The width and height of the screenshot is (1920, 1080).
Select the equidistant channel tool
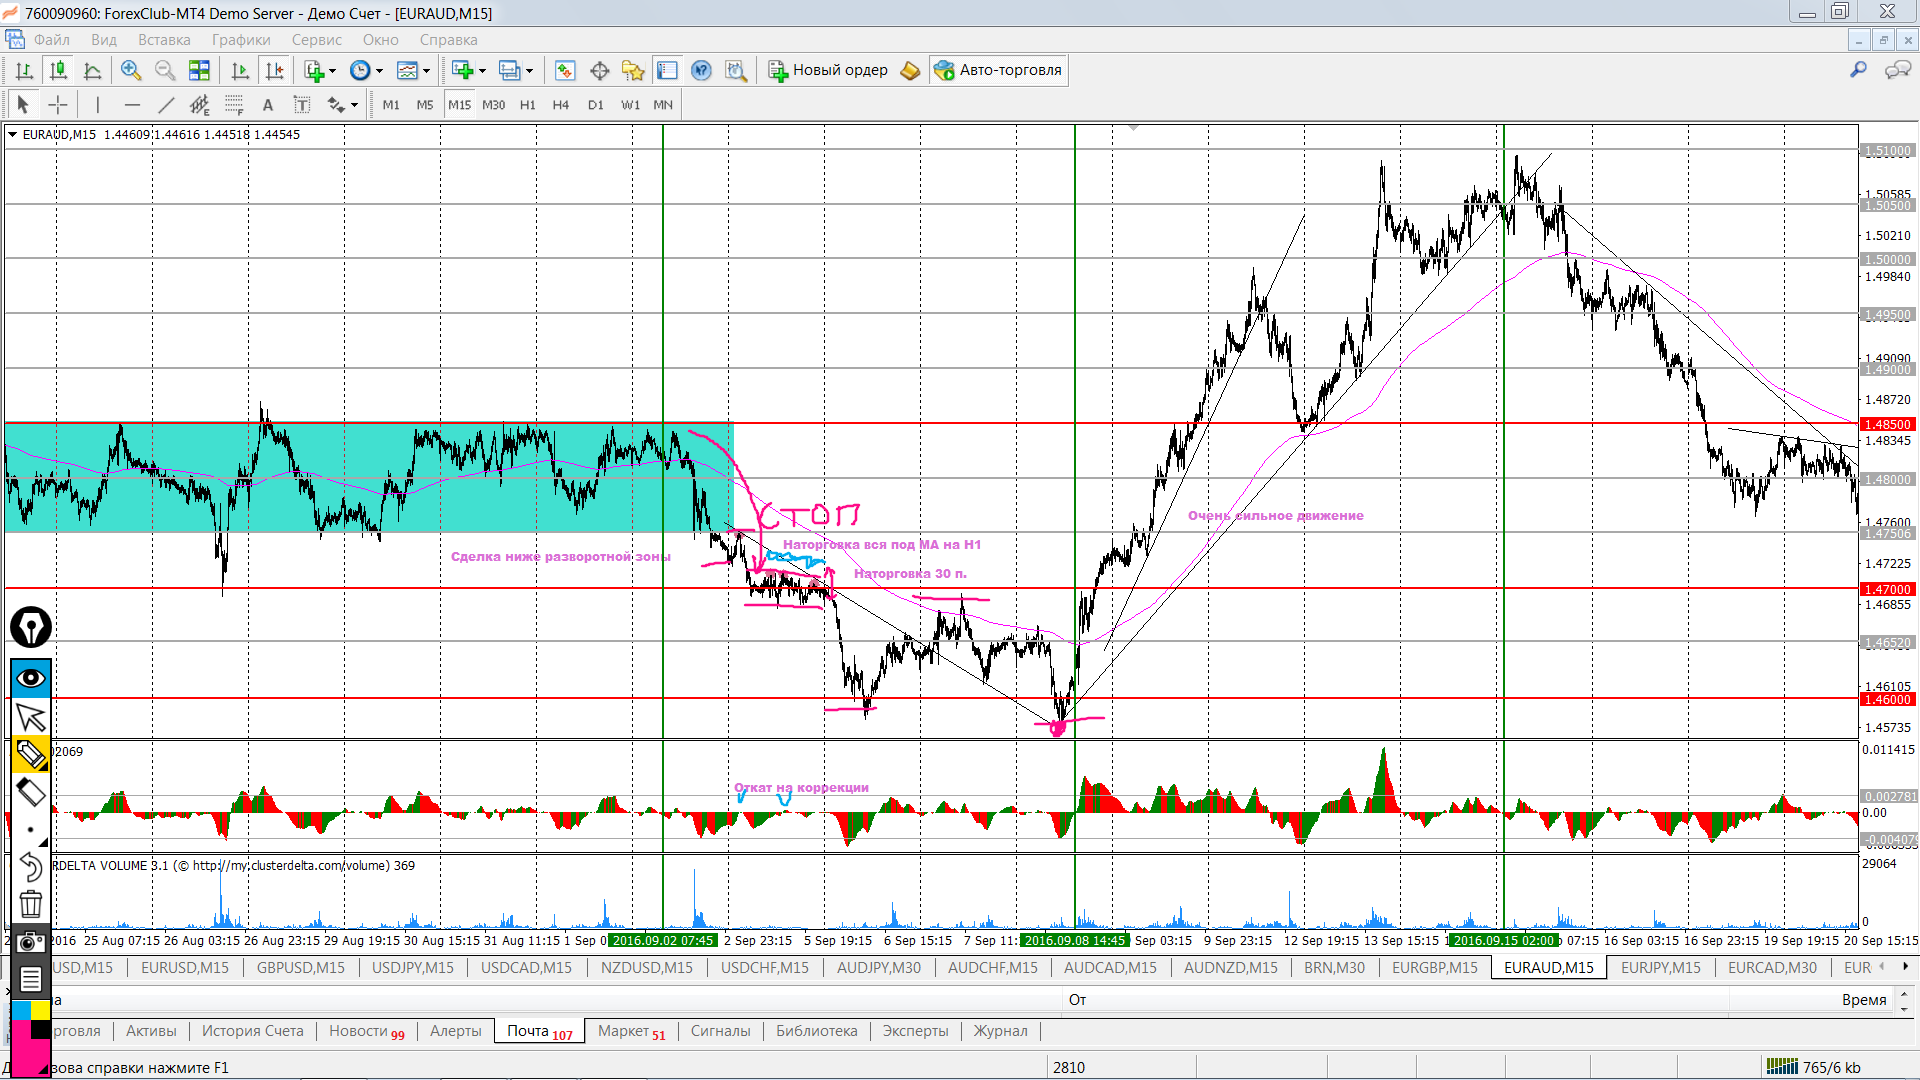pyautogui.click(x=200, y=104)
